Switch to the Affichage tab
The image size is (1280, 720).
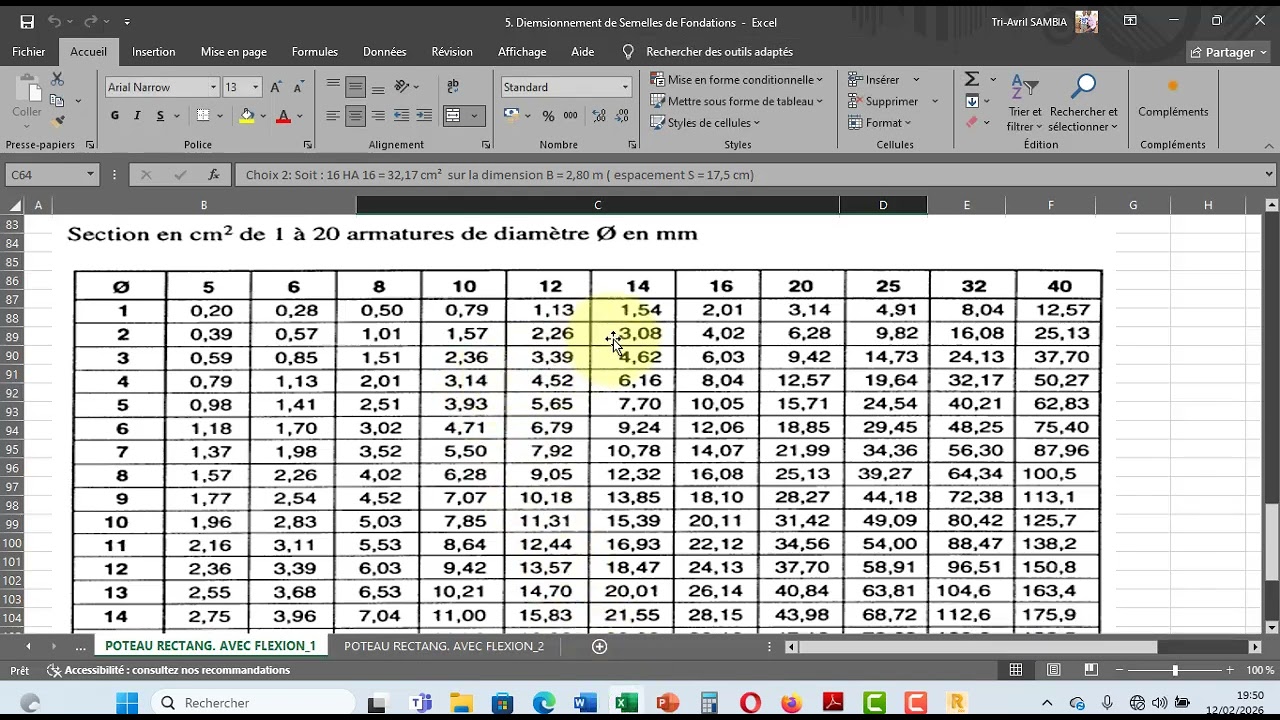[522, 52]
